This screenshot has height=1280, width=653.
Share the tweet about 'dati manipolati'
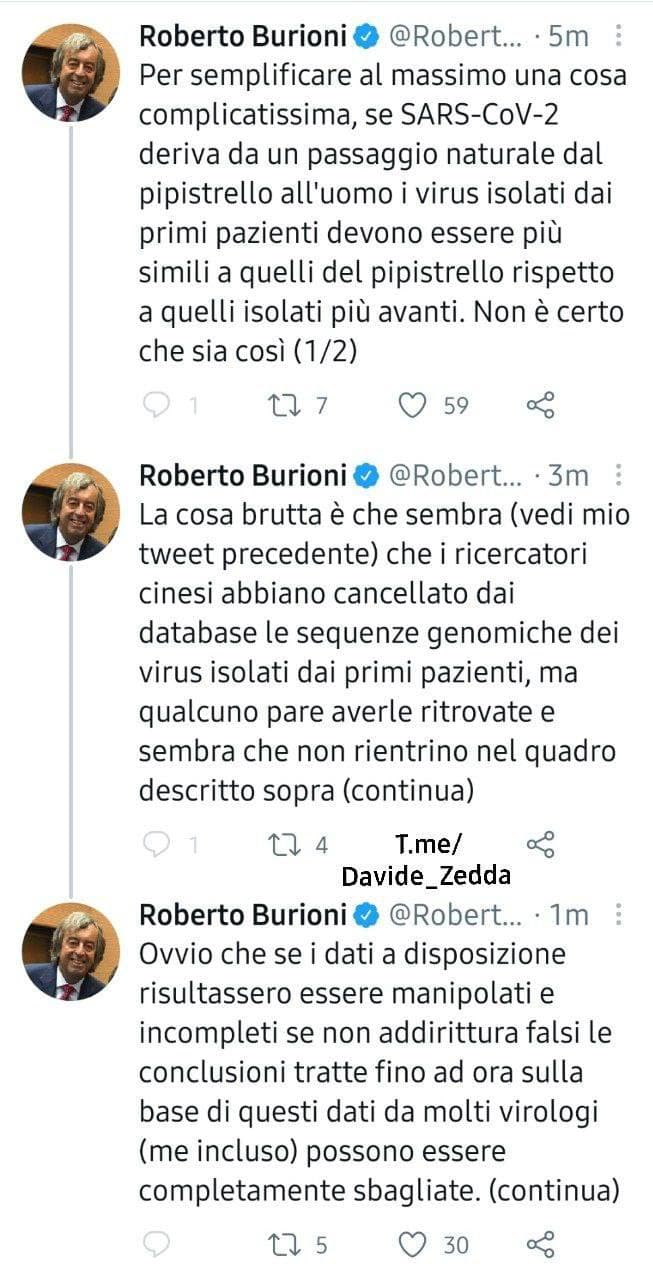pos(540,1244)
